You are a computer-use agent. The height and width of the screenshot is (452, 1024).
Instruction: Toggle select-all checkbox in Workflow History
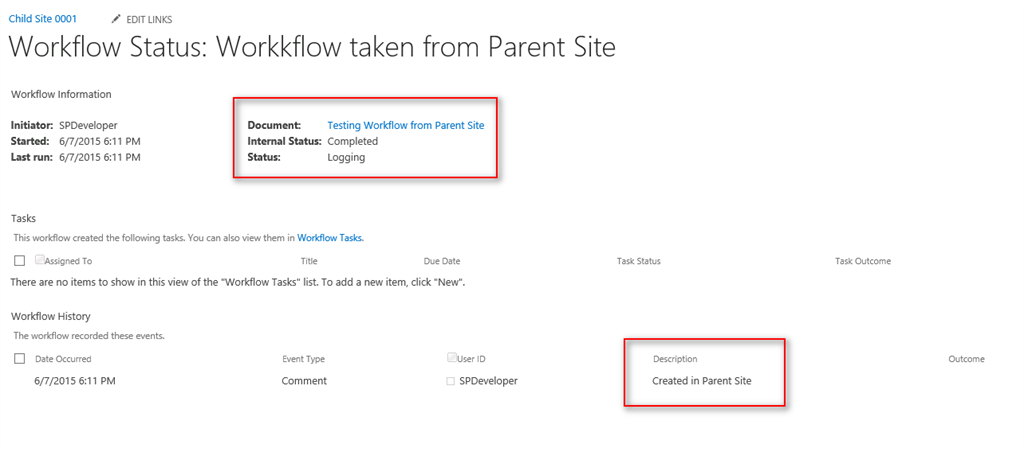pos(20,359)
